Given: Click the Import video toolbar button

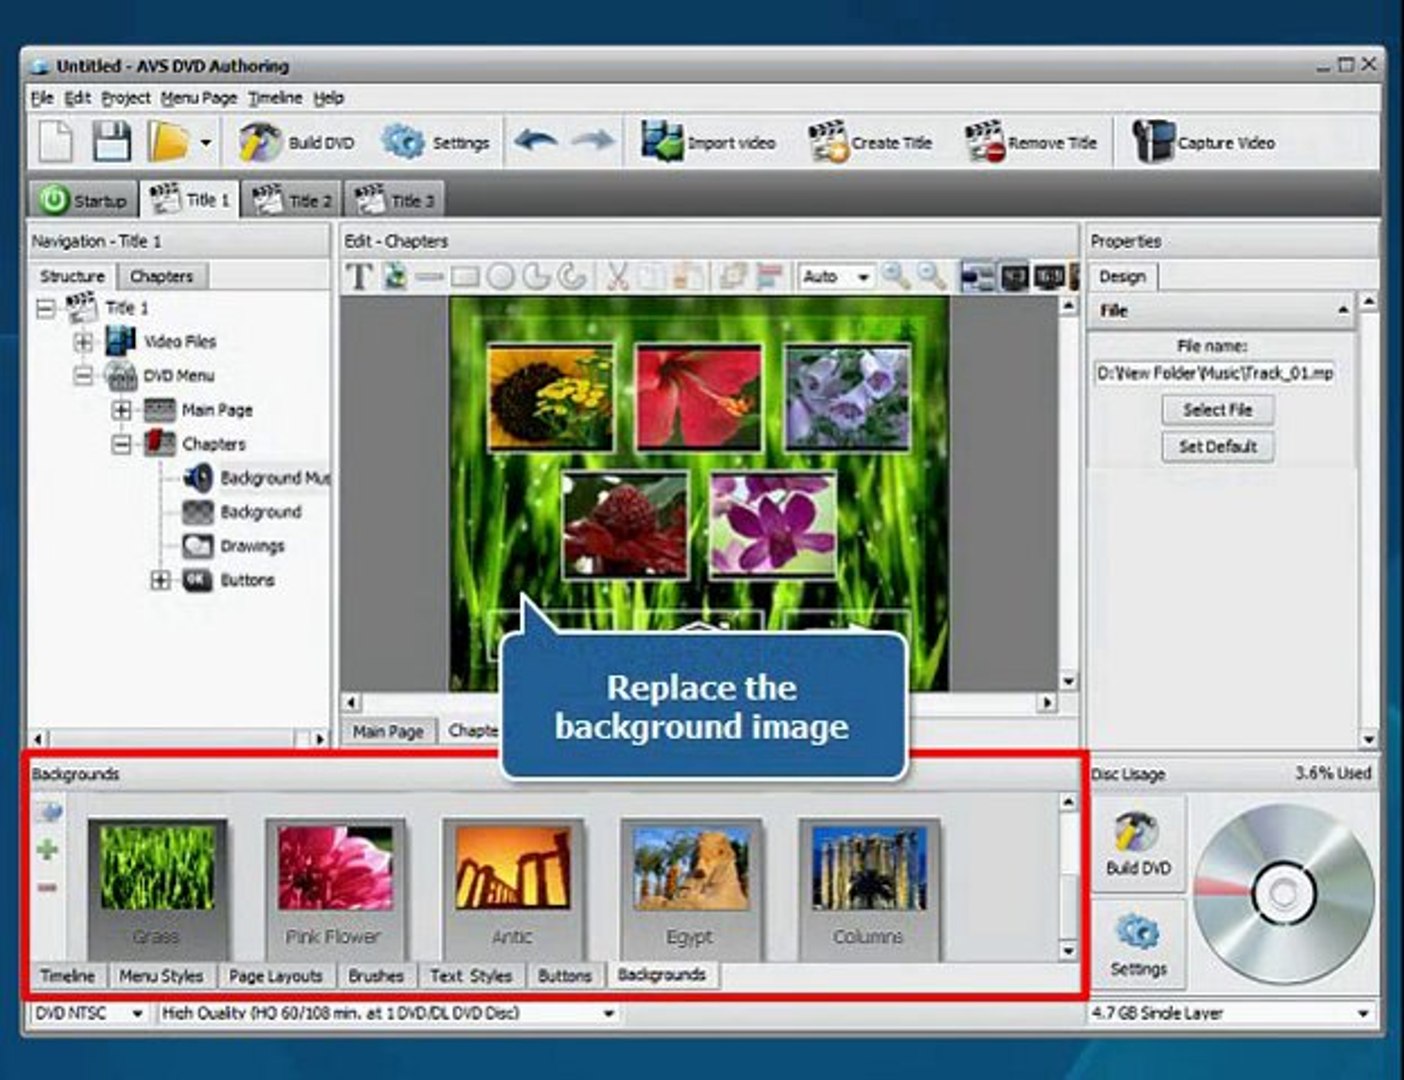Looking at the screenshot, I should click(x=708, y=142).
